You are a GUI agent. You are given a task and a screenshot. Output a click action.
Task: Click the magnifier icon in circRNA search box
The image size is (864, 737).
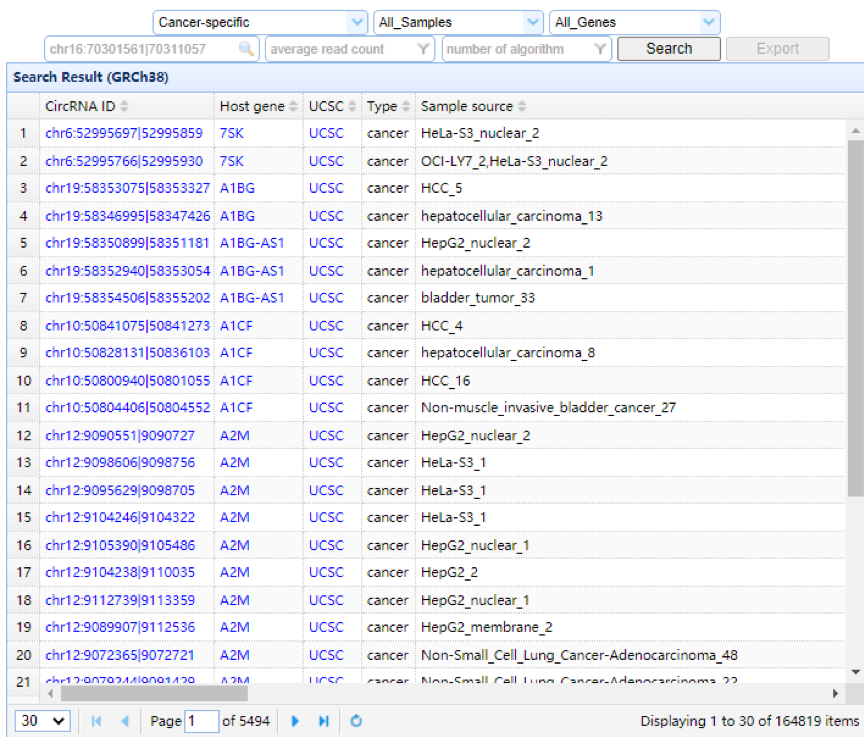(x=246, y=49)
